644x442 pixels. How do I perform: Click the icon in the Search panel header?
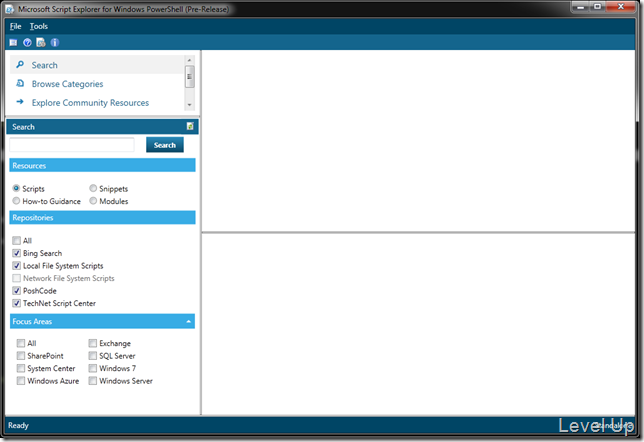[x=190, y=126]
